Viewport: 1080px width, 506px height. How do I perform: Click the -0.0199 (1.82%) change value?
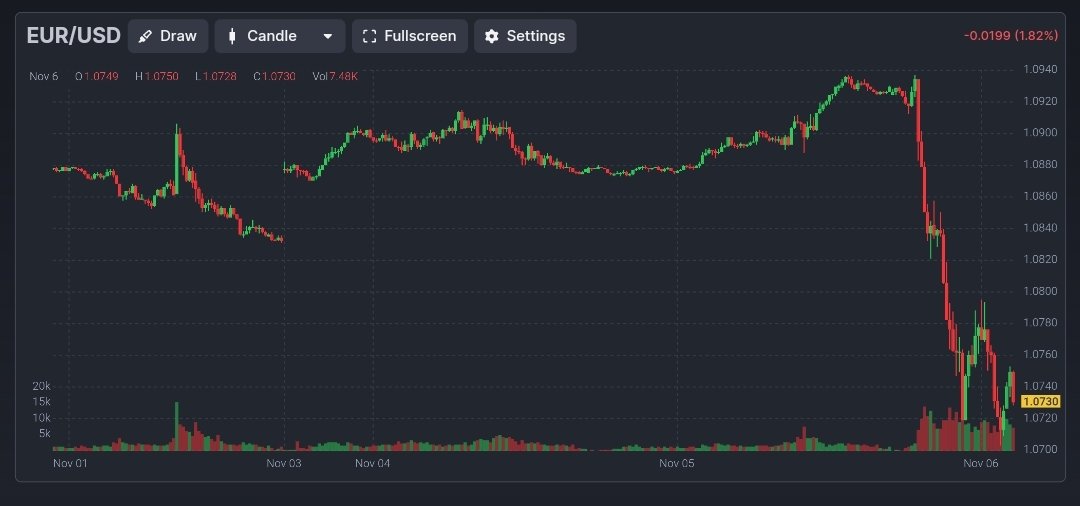[1012, 36]
